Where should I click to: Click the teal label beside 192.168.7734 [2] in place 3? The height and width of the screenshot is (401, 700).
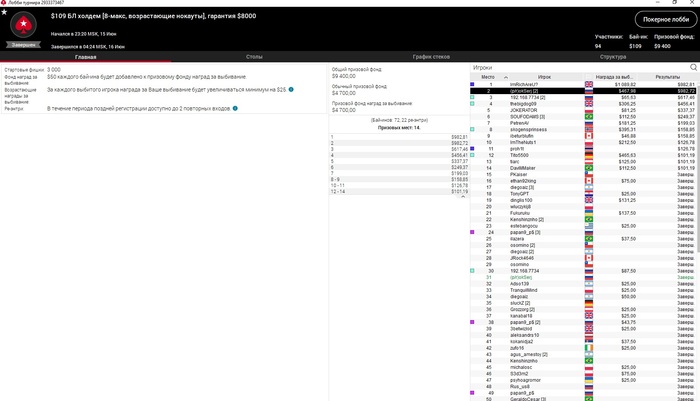(472, 97)
